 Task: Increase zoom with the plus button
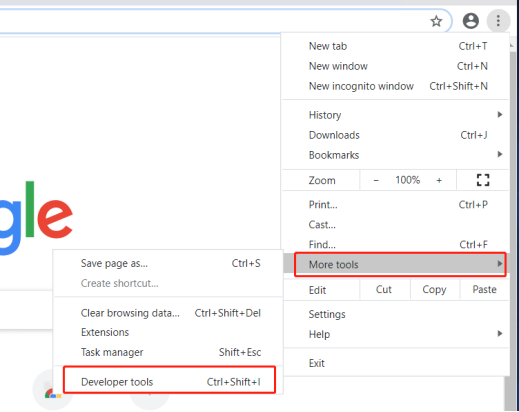(439, 180)
